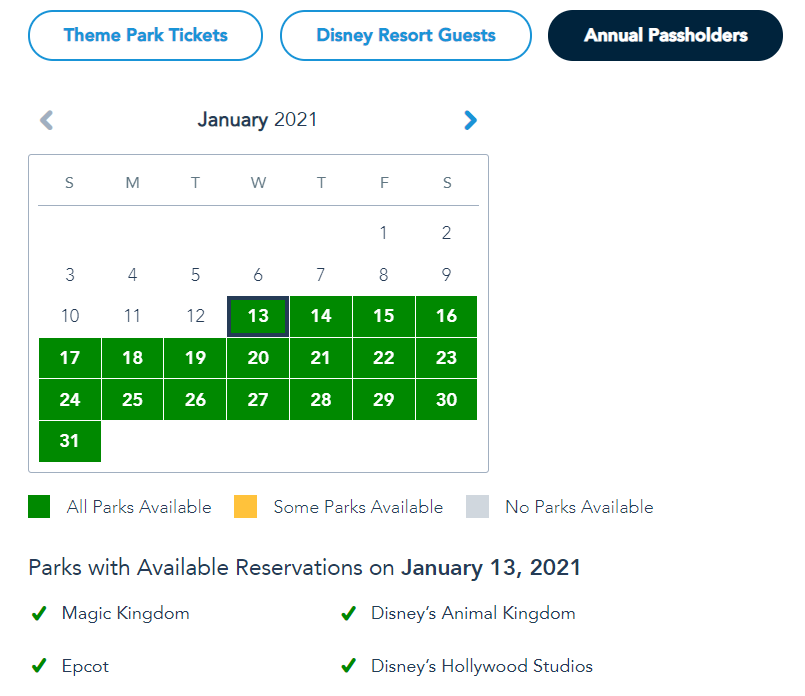Click the January 2021 month heading

point(257,121)
